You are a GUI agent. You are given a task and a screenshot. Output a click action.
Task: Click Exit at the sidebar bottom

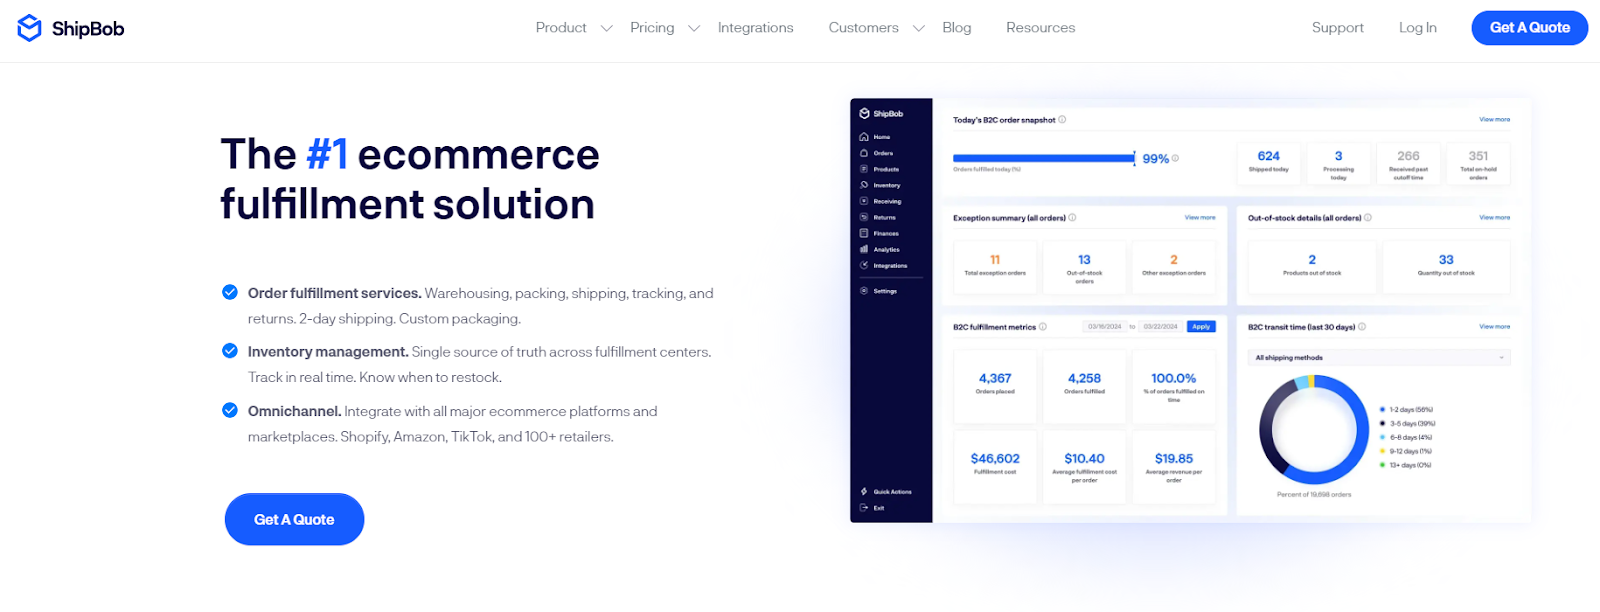point(872,508)
